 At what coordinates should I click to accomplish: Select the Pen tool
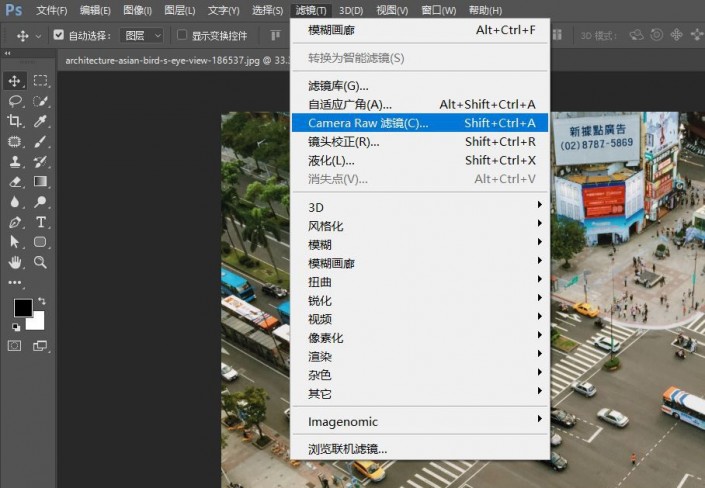click(x=14, y=222)
